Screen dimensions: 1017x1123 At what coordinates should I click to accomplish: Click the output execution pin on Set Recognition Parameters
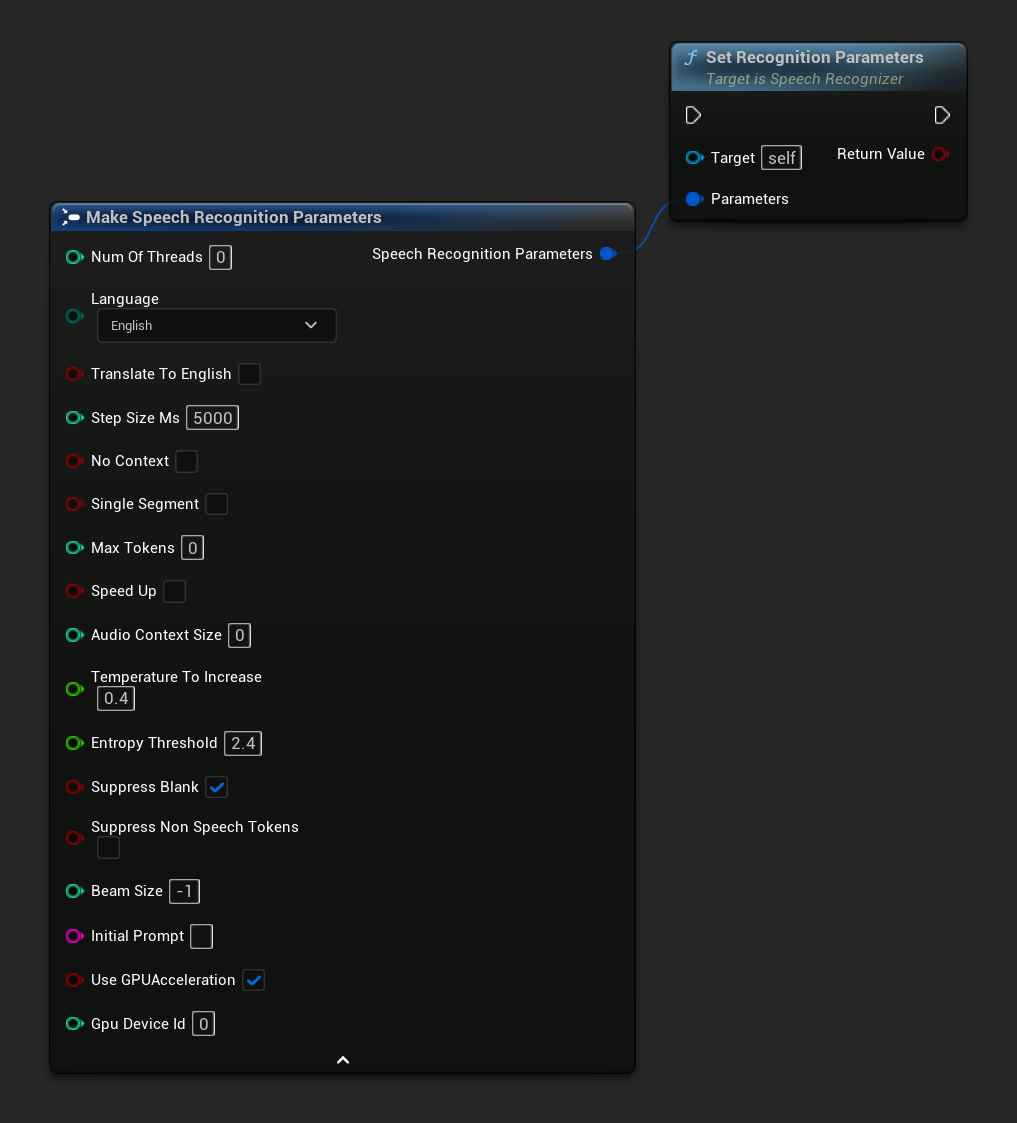click(x=941, y=116)
